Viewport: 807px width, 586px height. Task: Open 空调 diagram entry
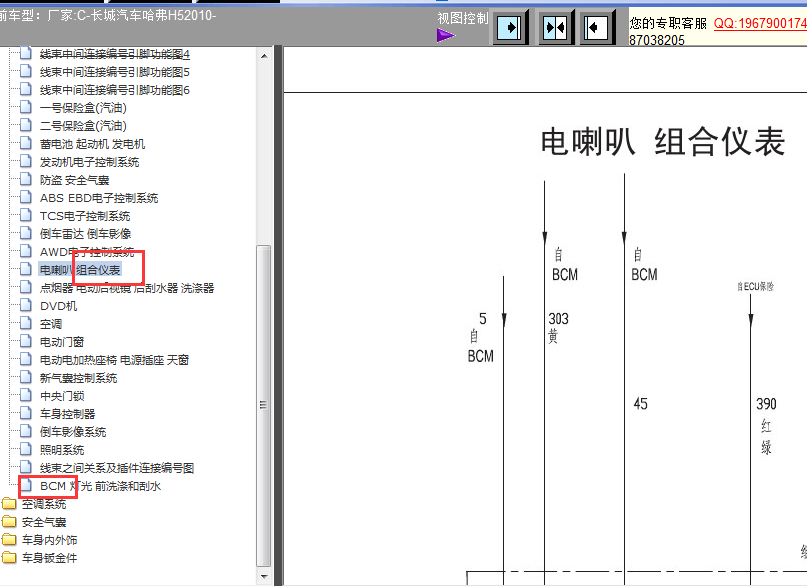pos(51,324)
